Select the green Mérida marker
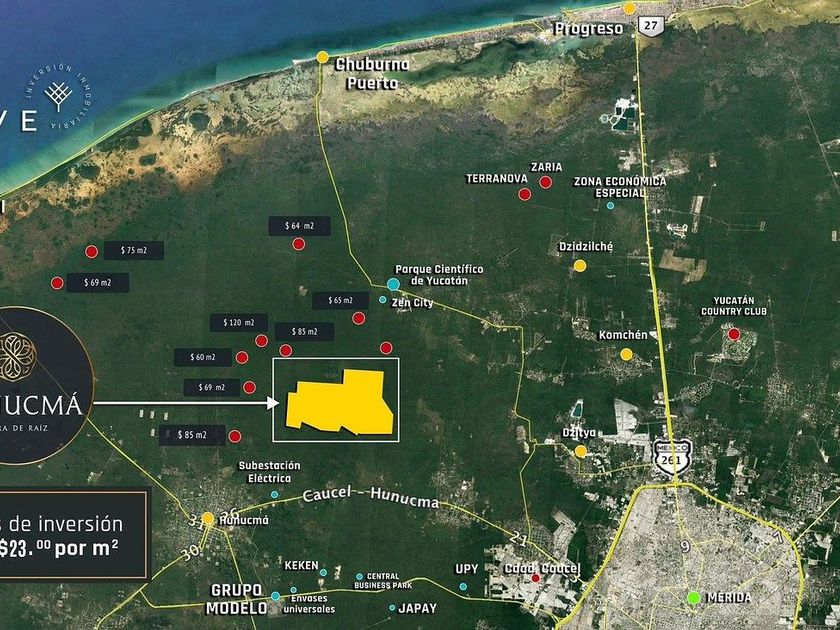Viewport: 840px width, 630px height. coord(694,597)
